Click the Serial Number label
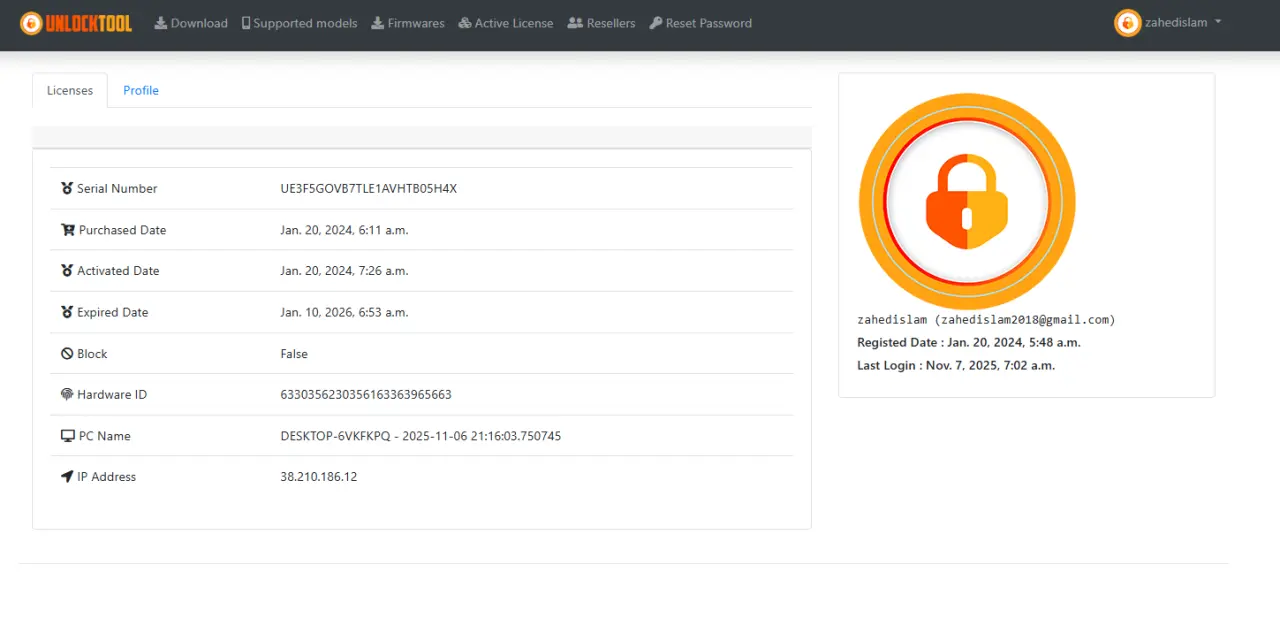1280x641 pixels. (x=117, y=189)
